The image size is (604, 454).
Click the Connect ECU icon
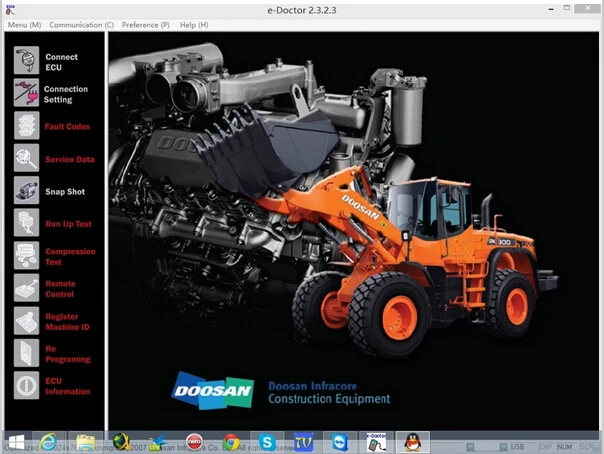point(27,60)
